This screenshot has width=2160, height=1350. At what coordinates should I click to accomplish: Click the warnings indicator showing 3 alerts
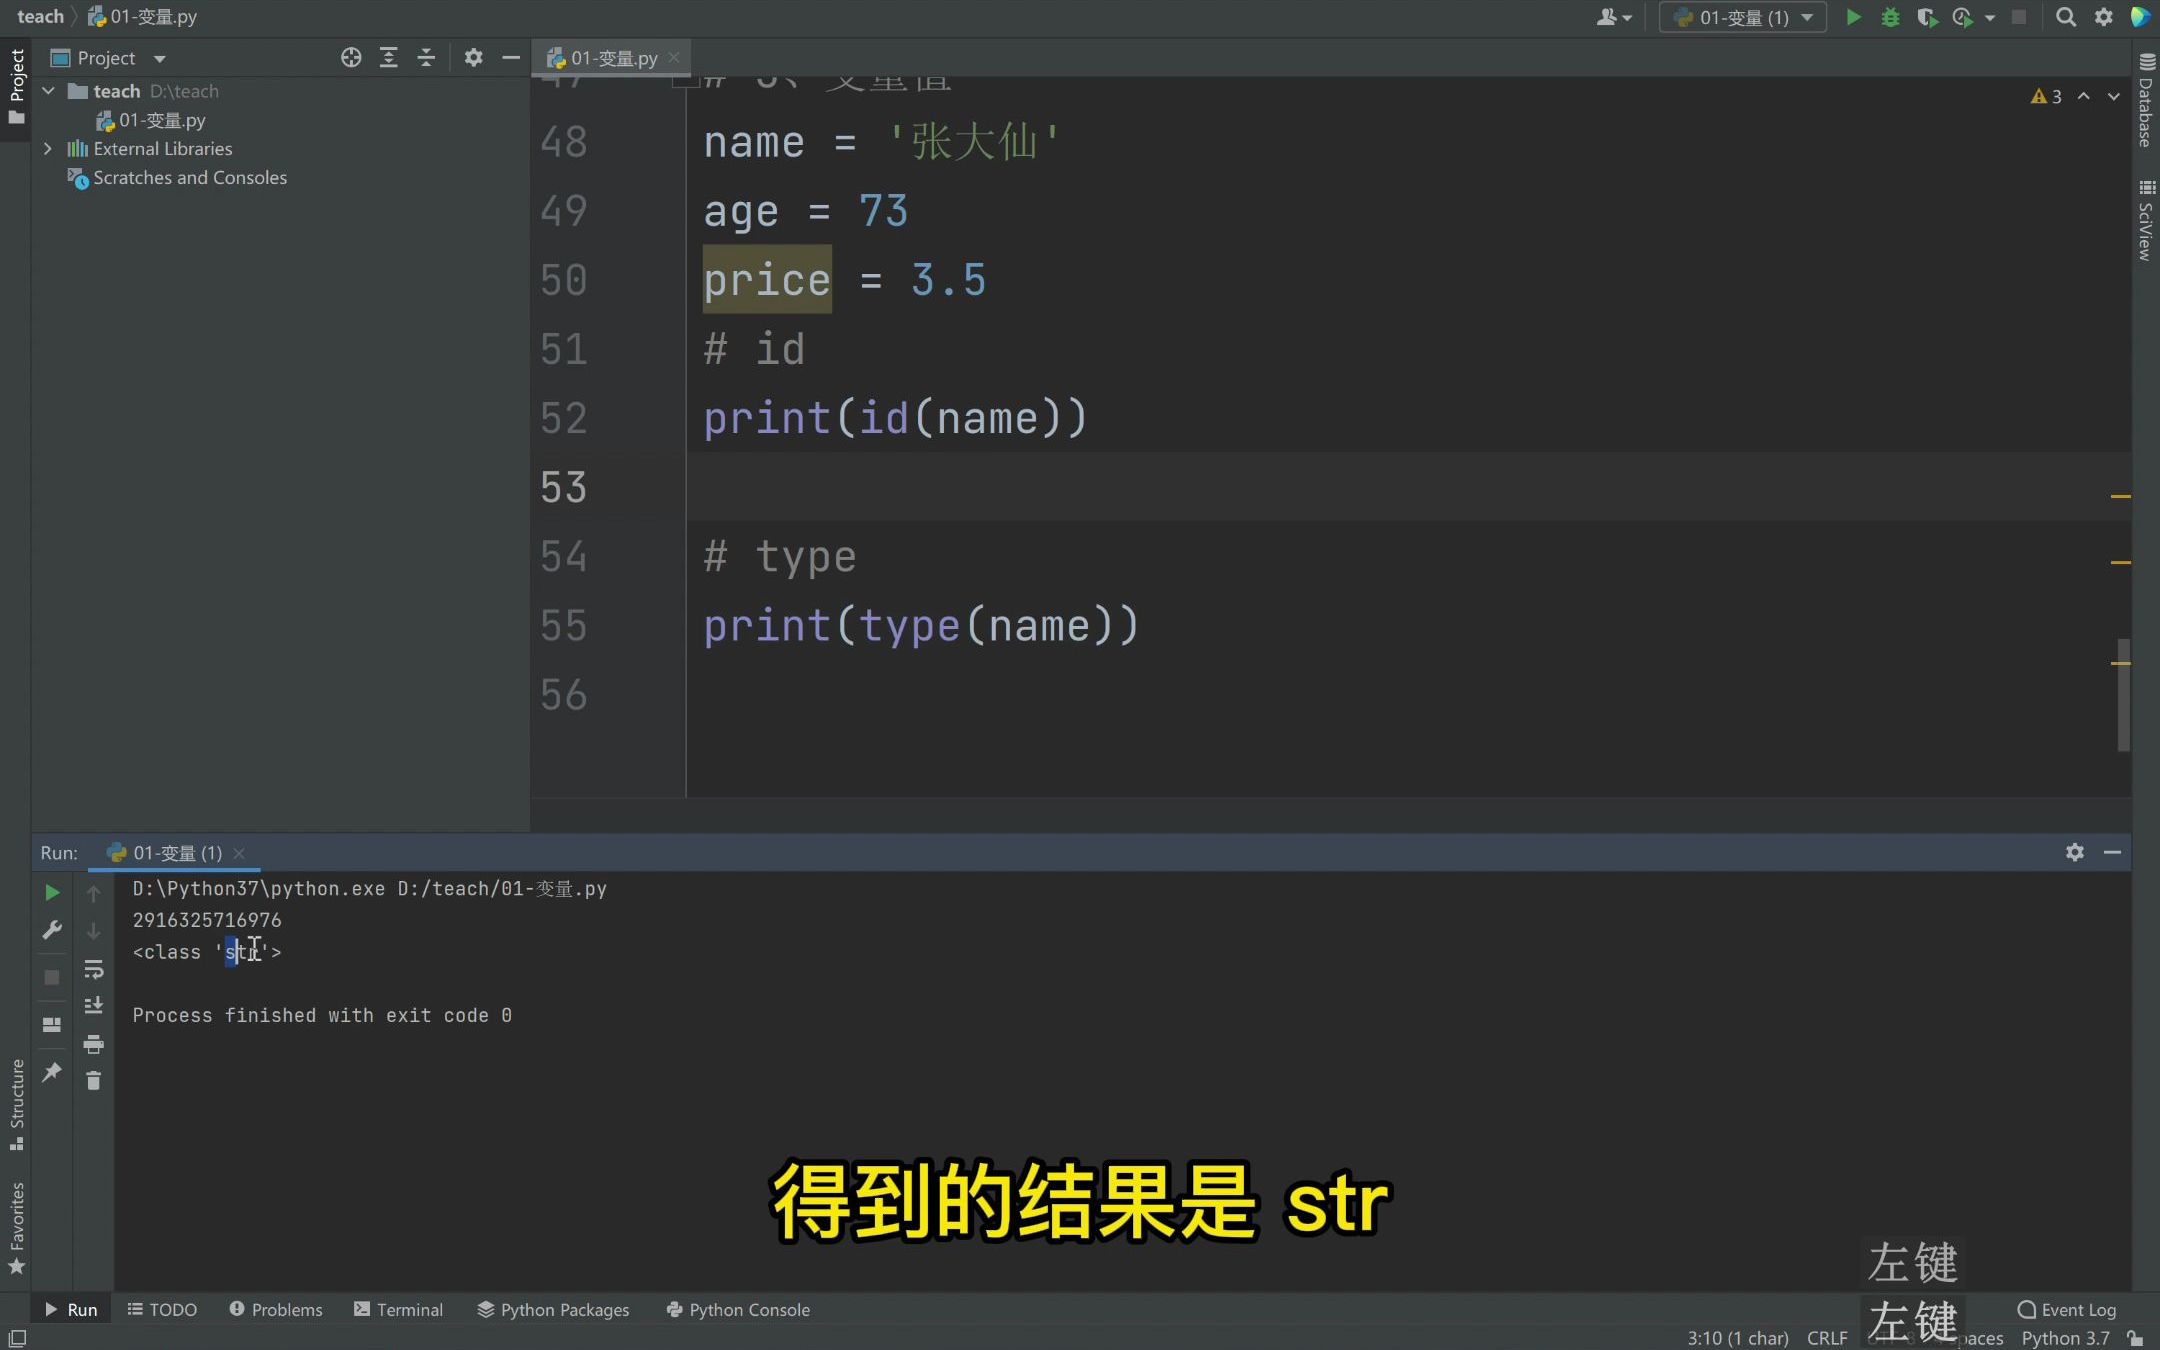(x=2043, y=96)
